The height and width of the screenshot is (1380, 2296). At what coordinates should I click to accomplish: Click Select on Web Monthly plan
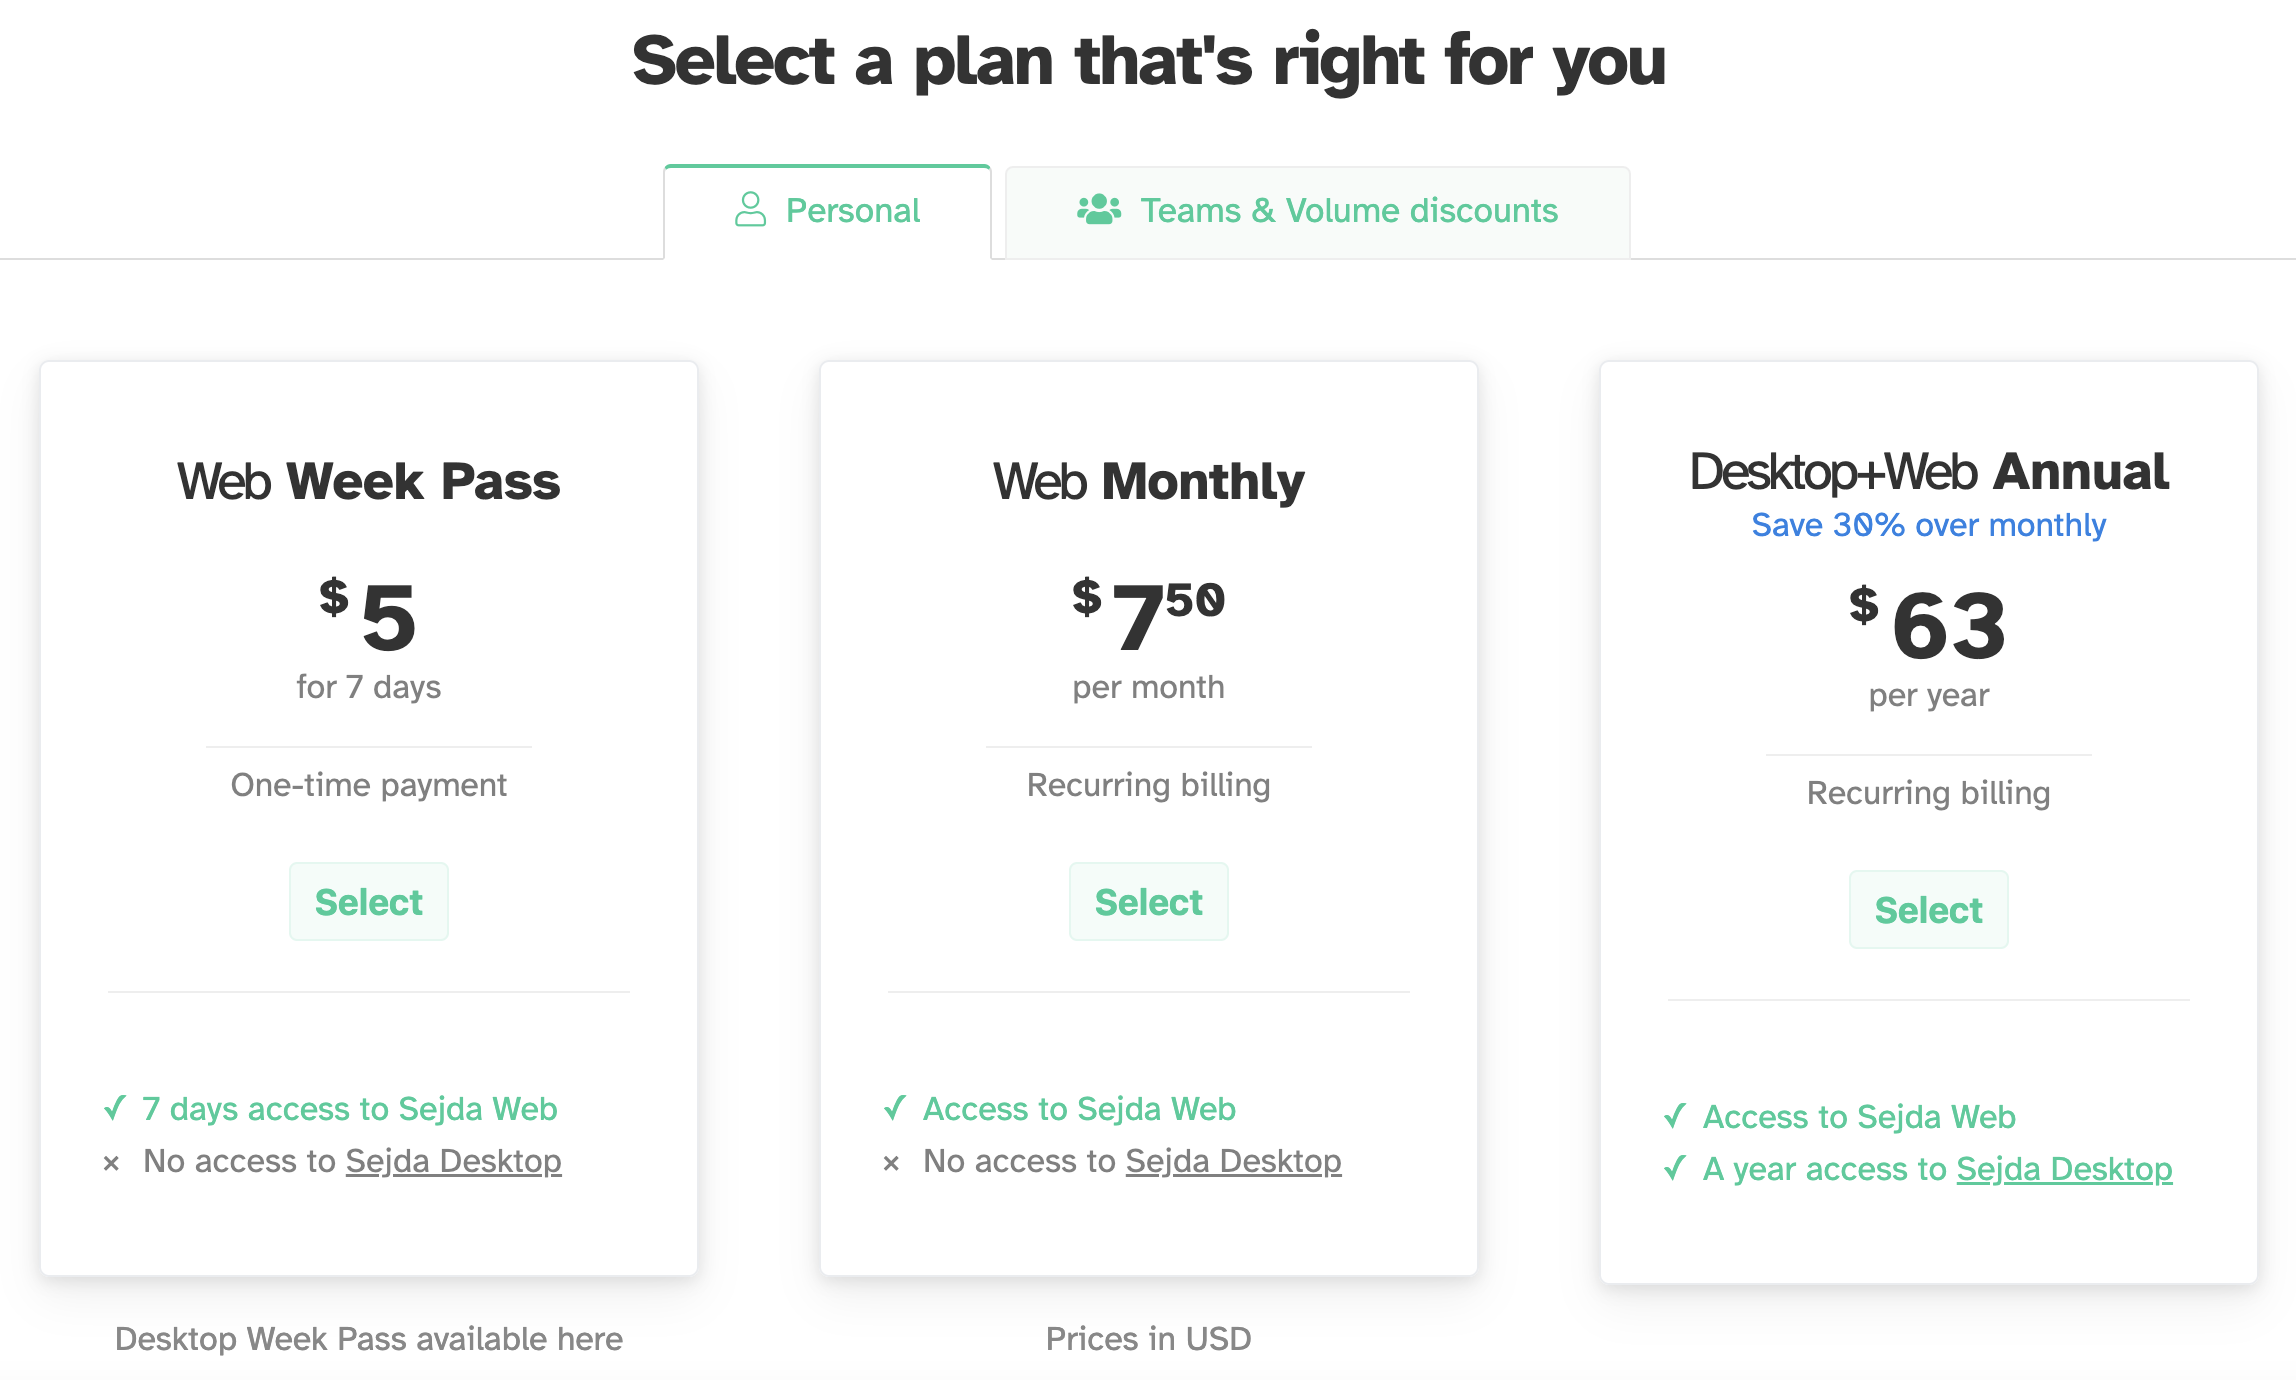click(x=1148, y=901)
